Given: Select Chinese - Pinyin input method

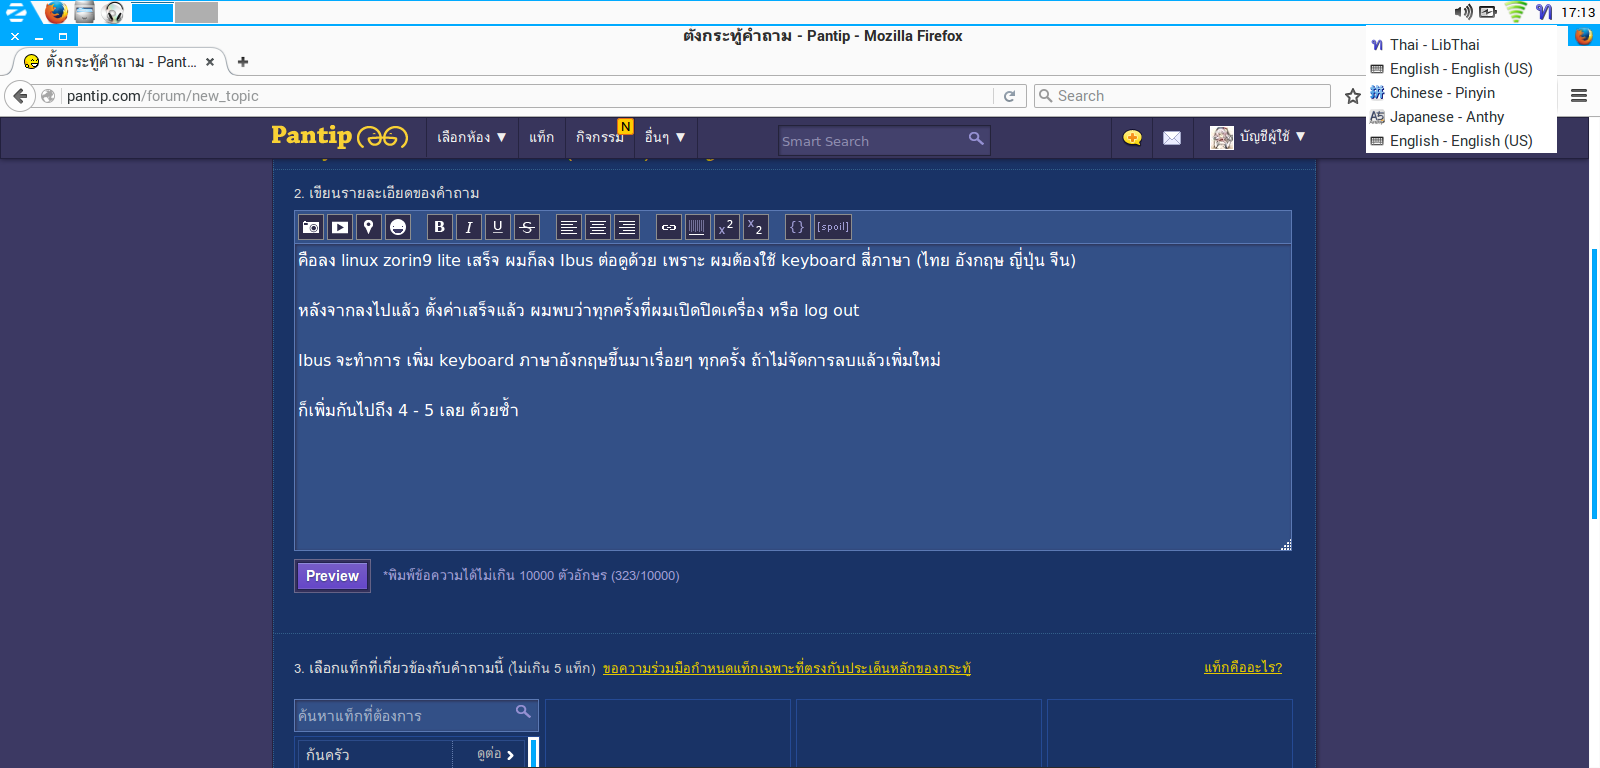Looking at the screenshot, I should [1461, 93].
